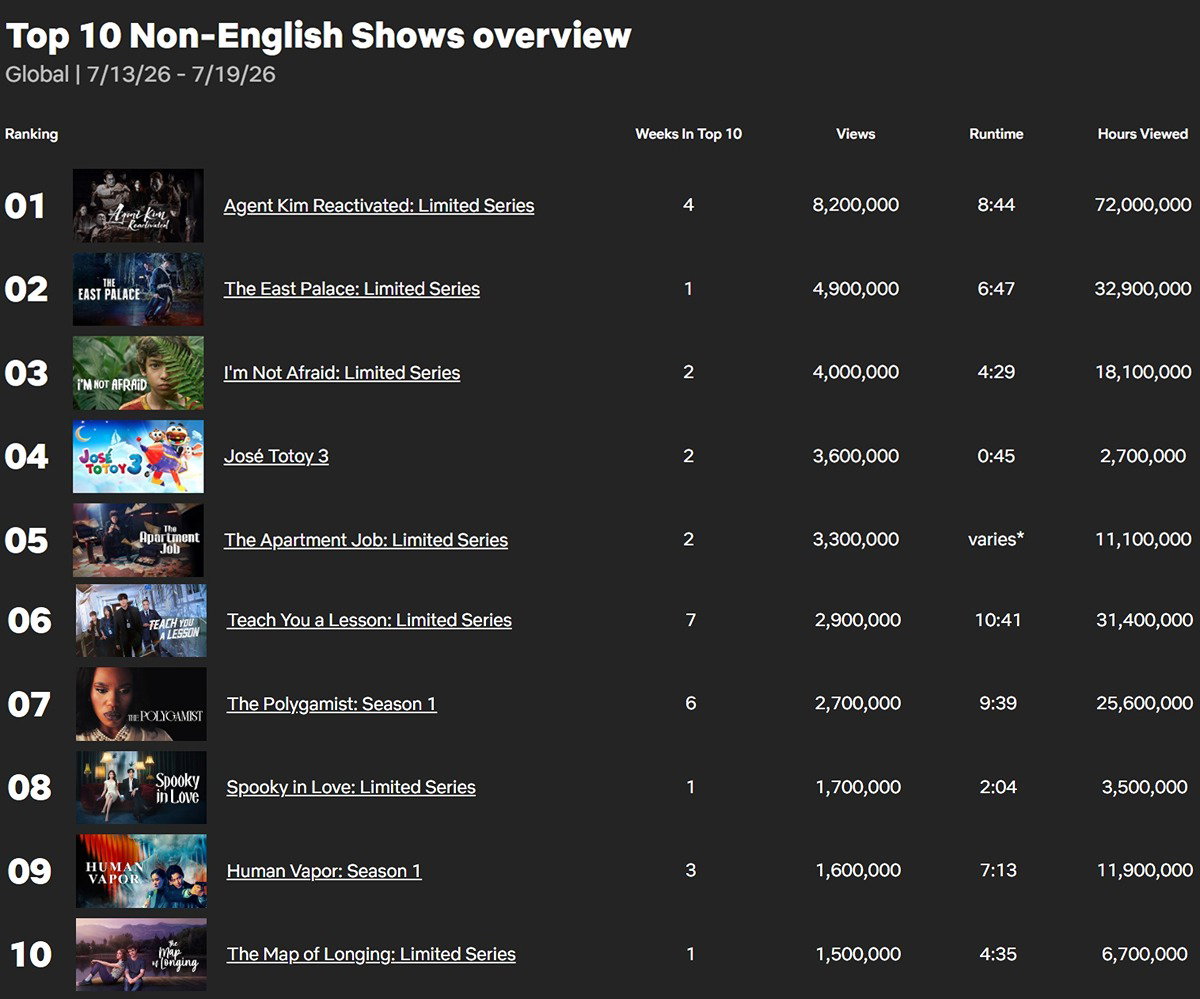The width and height of the screenshot is (1200, 999).
Task: Click the Hours Viewed column header
Action: pos(1143,134)
